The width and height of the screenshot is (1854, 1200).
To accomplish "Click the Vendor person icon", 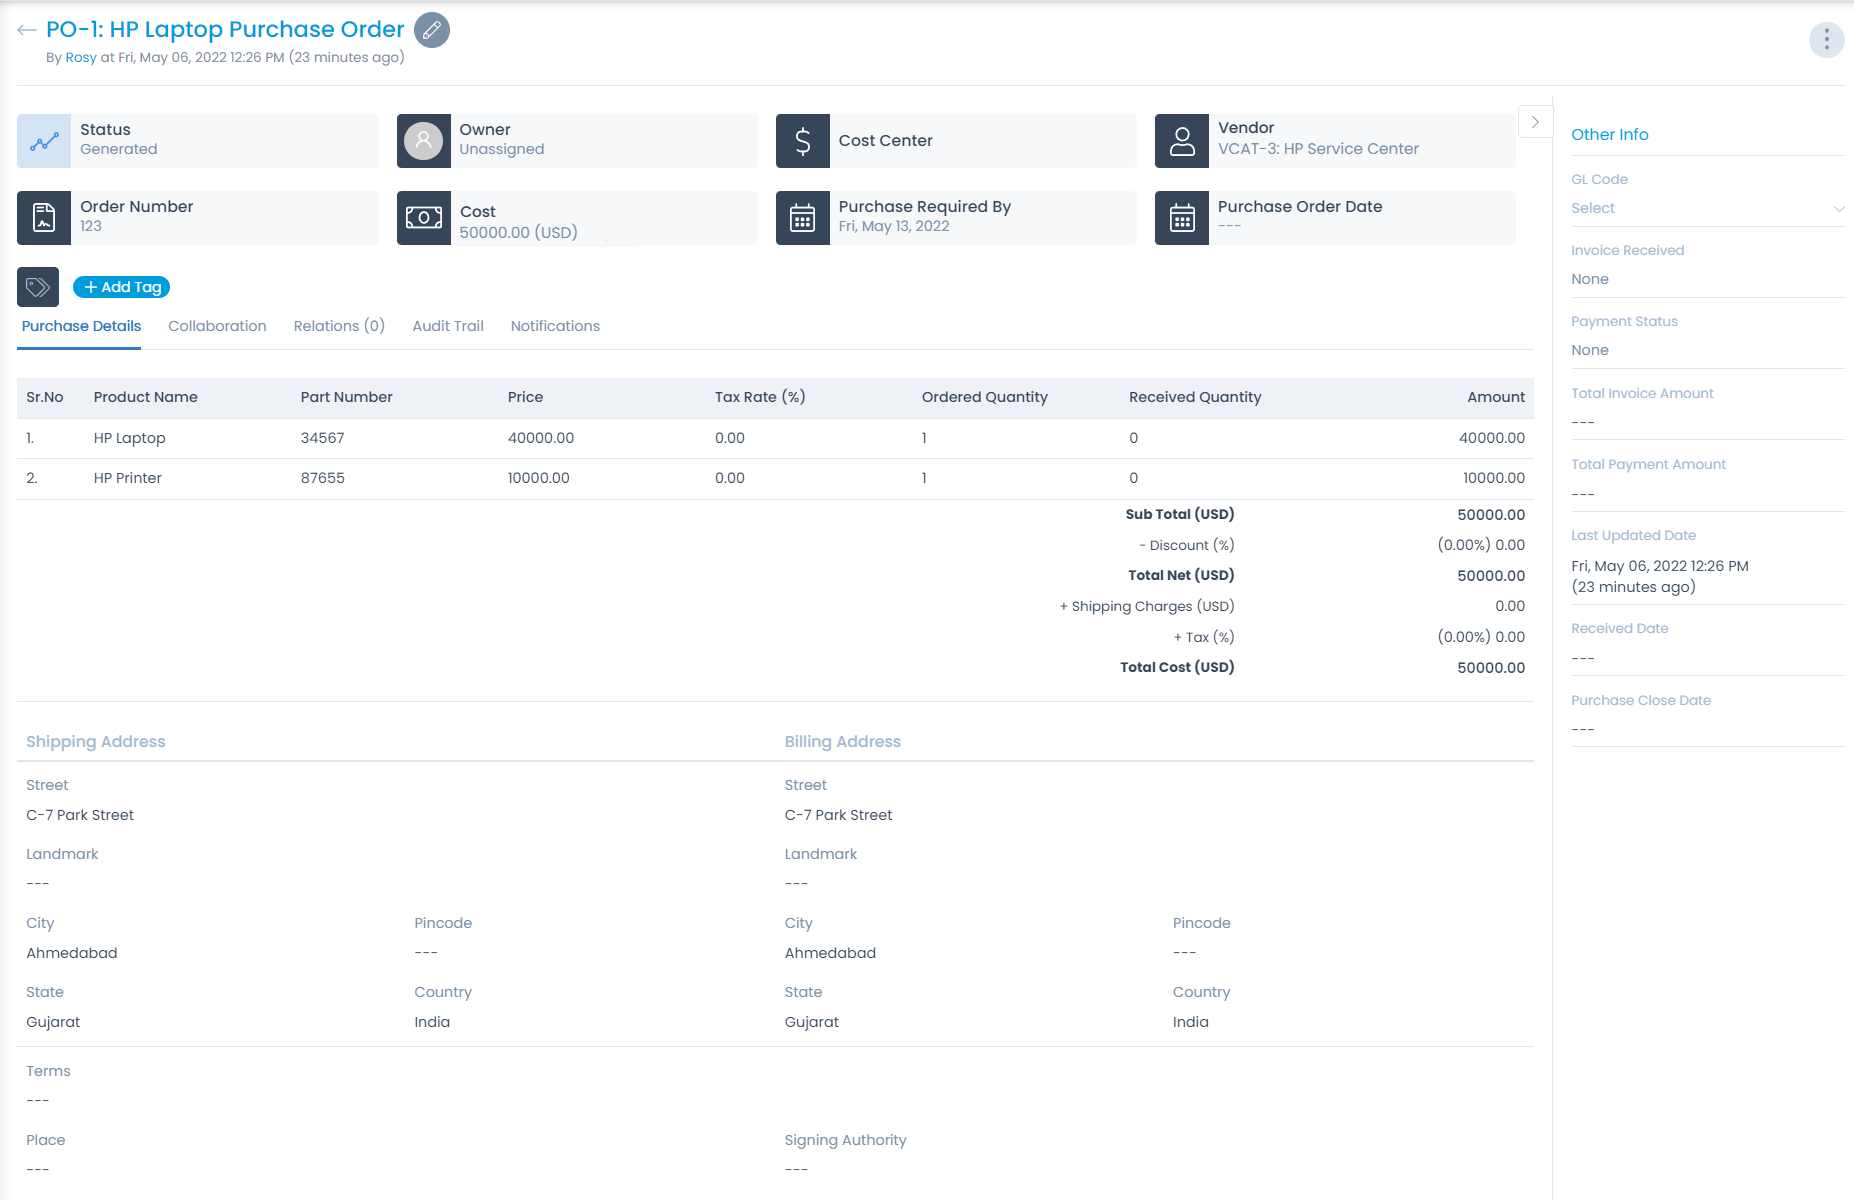I will 1182,140.
